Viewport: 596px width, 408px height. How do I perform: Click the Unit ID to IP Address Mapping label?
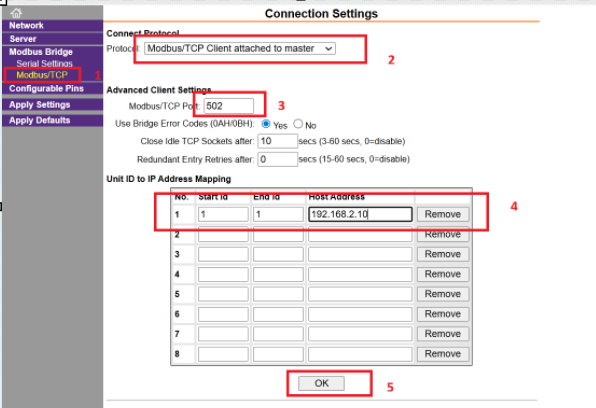(169, 179)
